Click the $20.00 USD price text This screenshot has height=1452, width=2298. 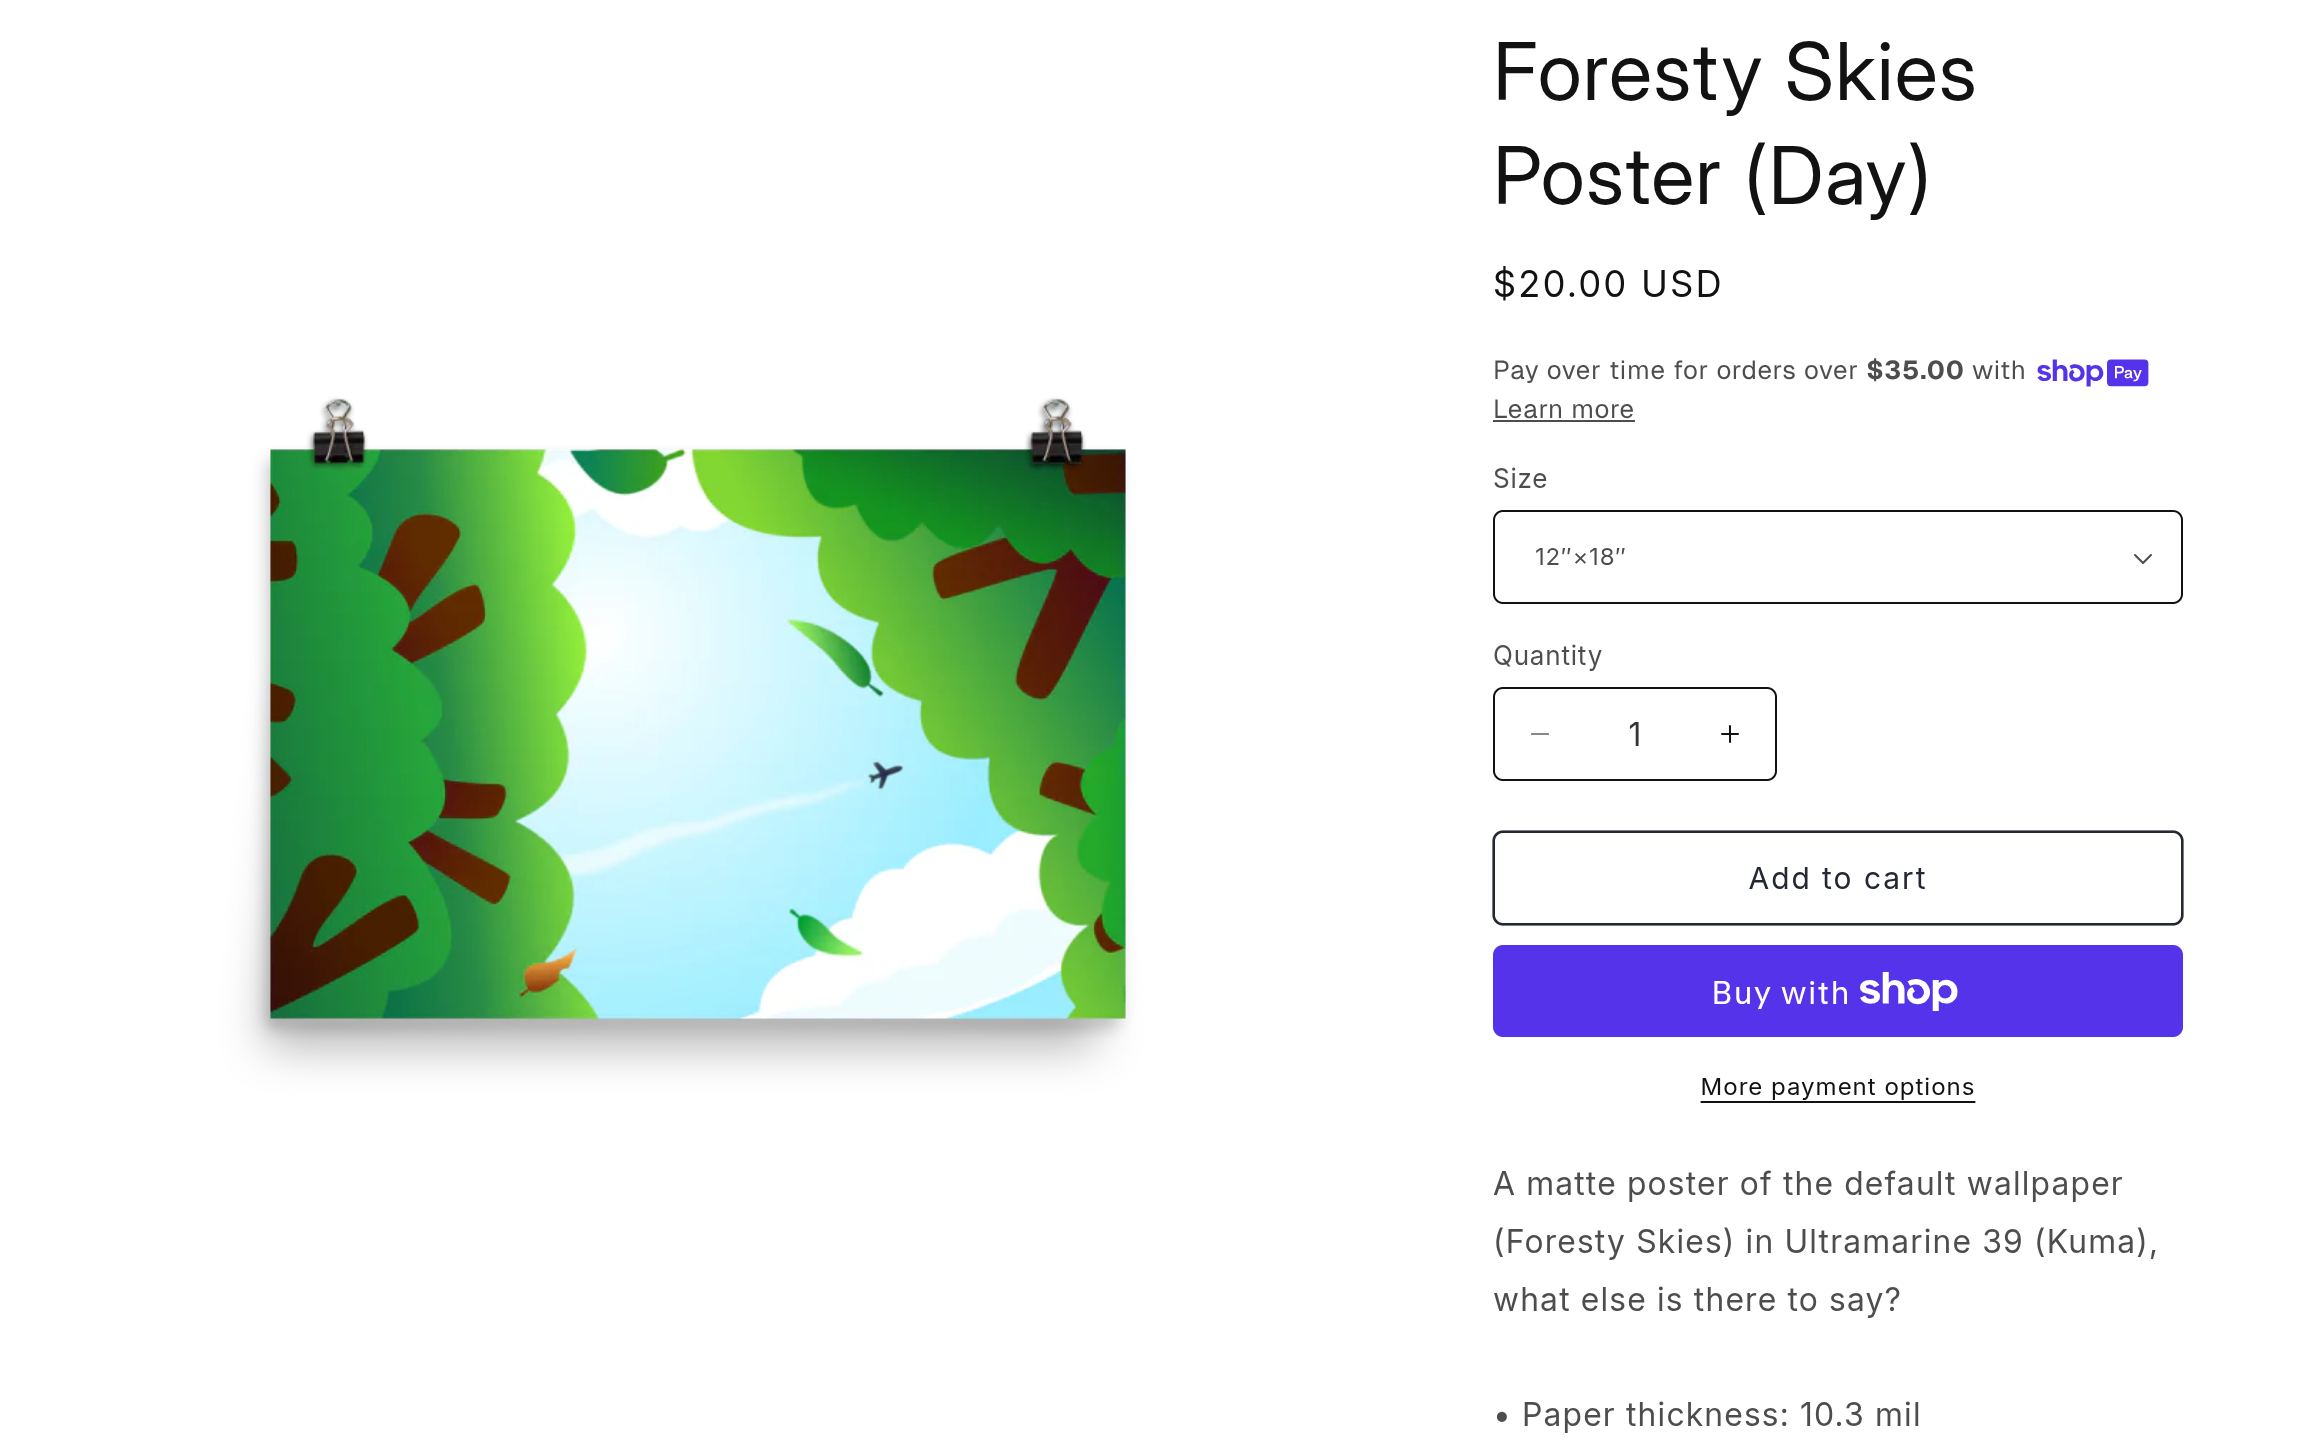[x=1607, y=284]
